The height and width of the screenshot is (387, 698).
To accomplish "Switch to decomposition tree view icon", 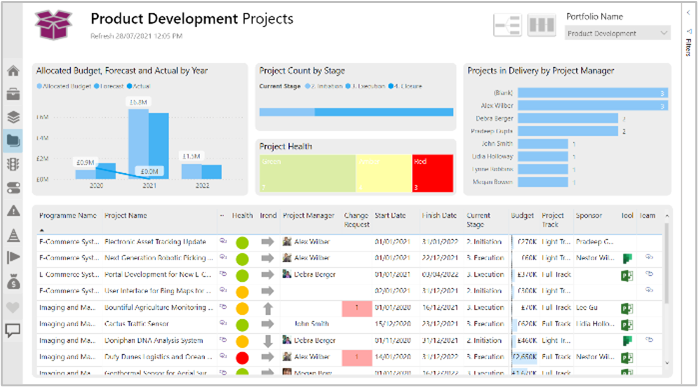I will [x=507, y=25].
